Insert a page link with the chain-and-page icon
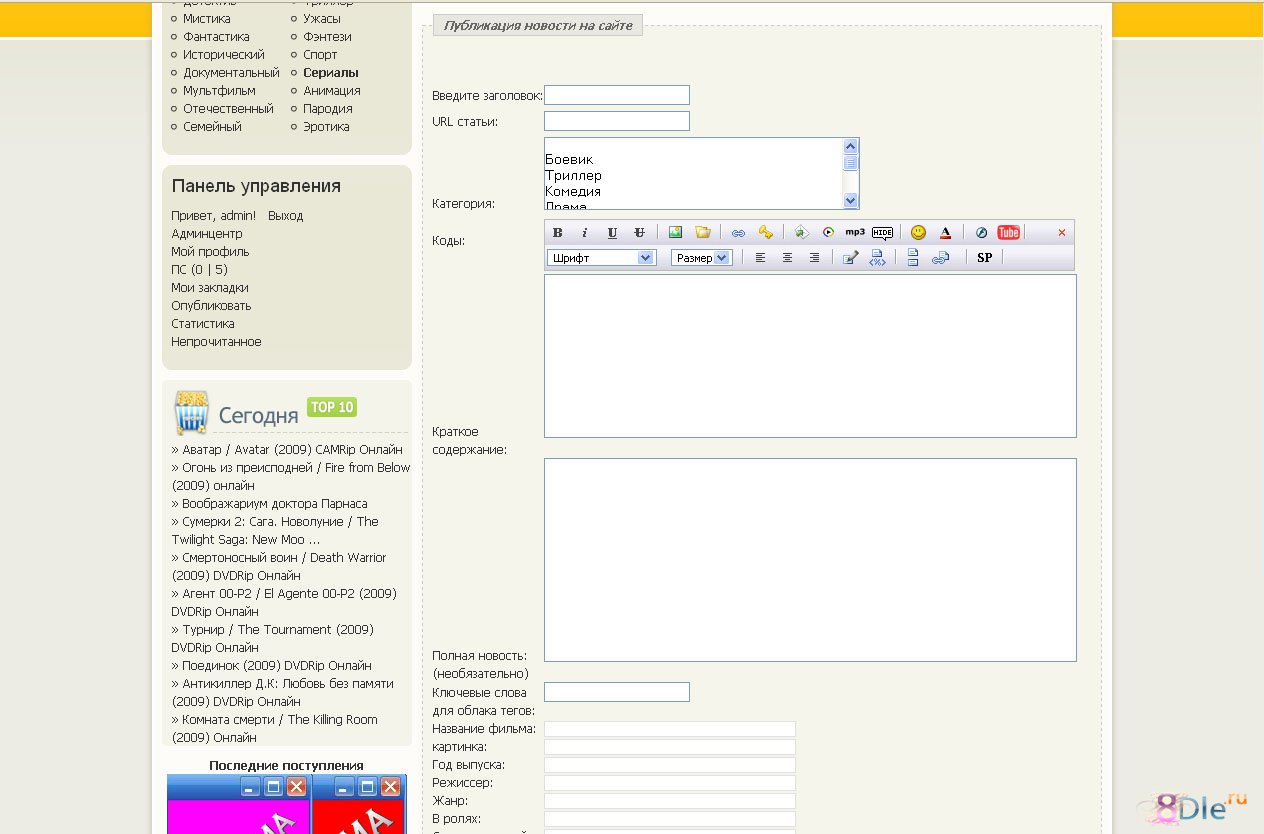The height and width of the screenshot is (834, 1264). (x=940, y=257)
